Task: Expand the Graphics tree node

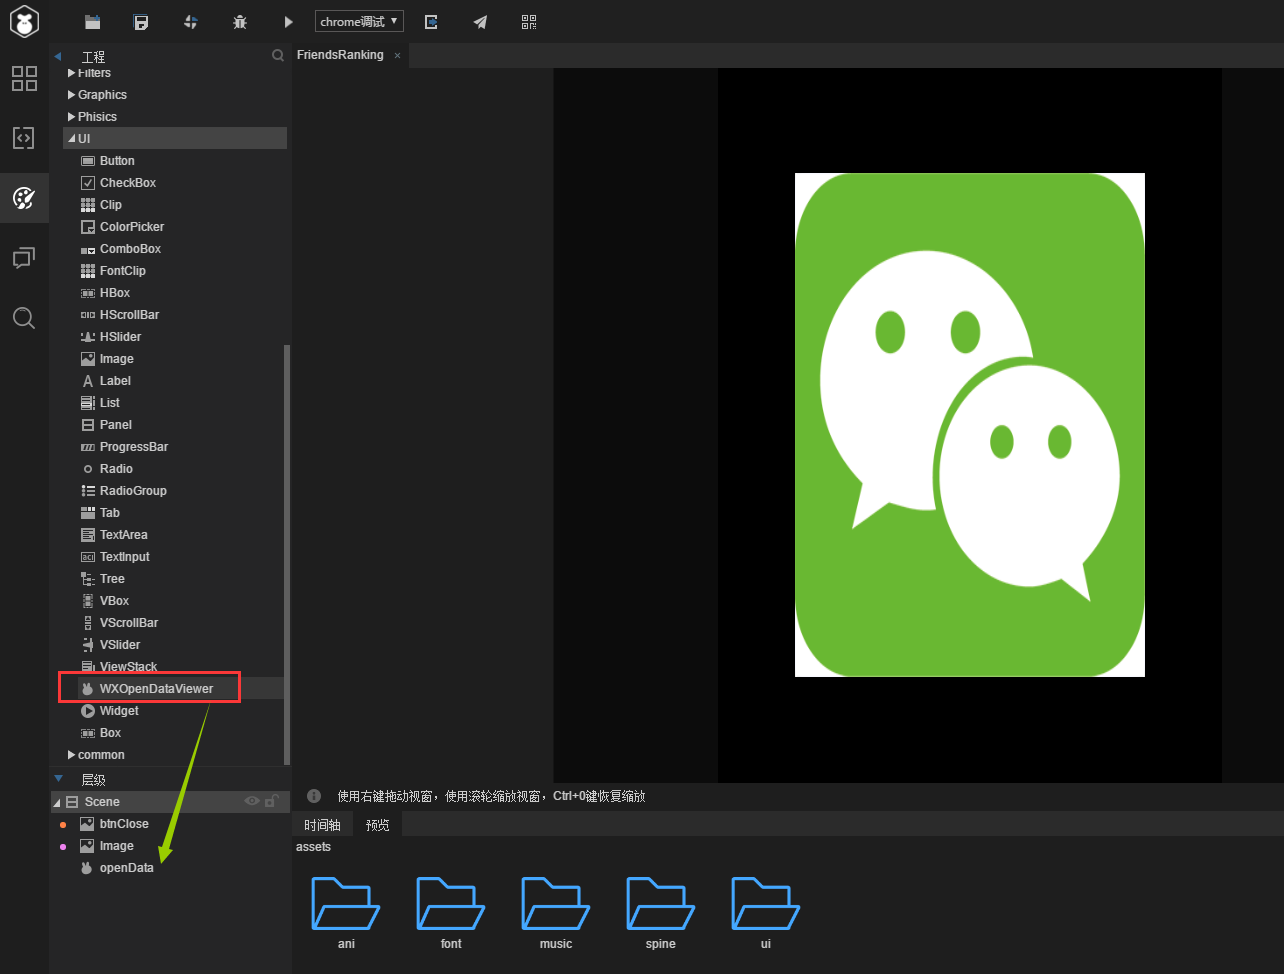Action: (71, 95)
